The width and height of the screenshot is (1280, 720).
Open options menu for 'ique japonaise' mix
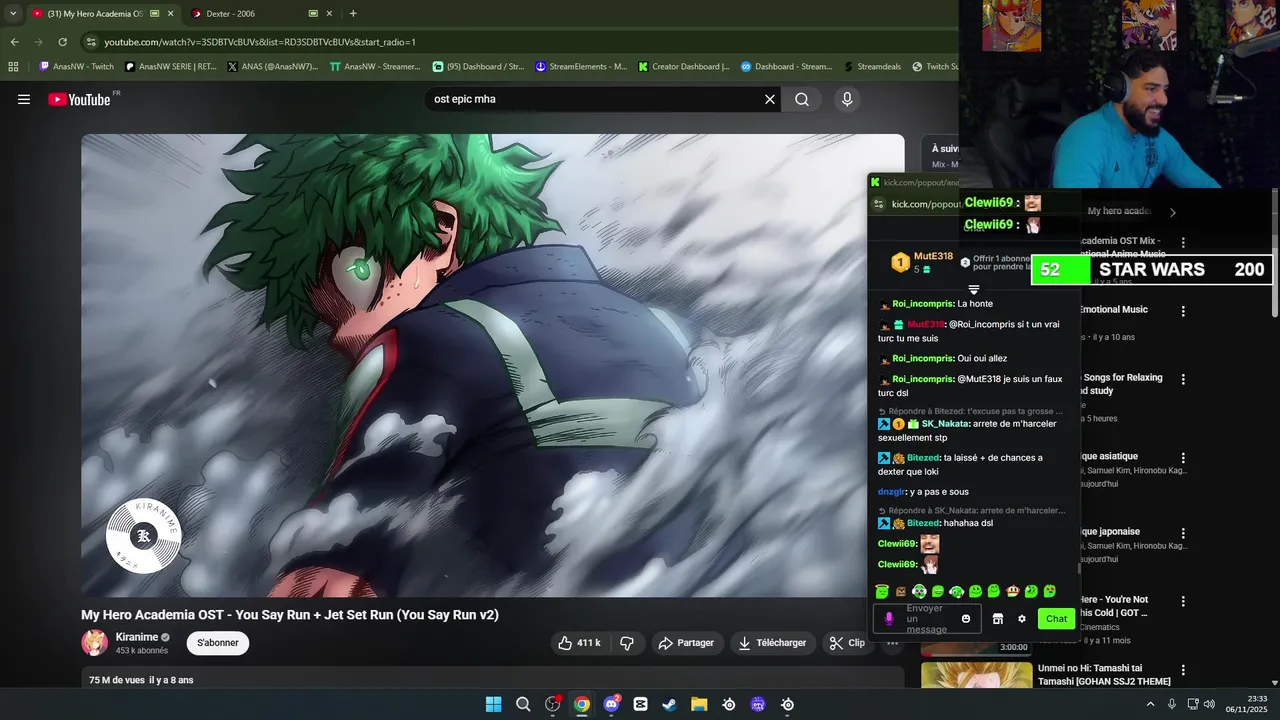[1183, 533]
